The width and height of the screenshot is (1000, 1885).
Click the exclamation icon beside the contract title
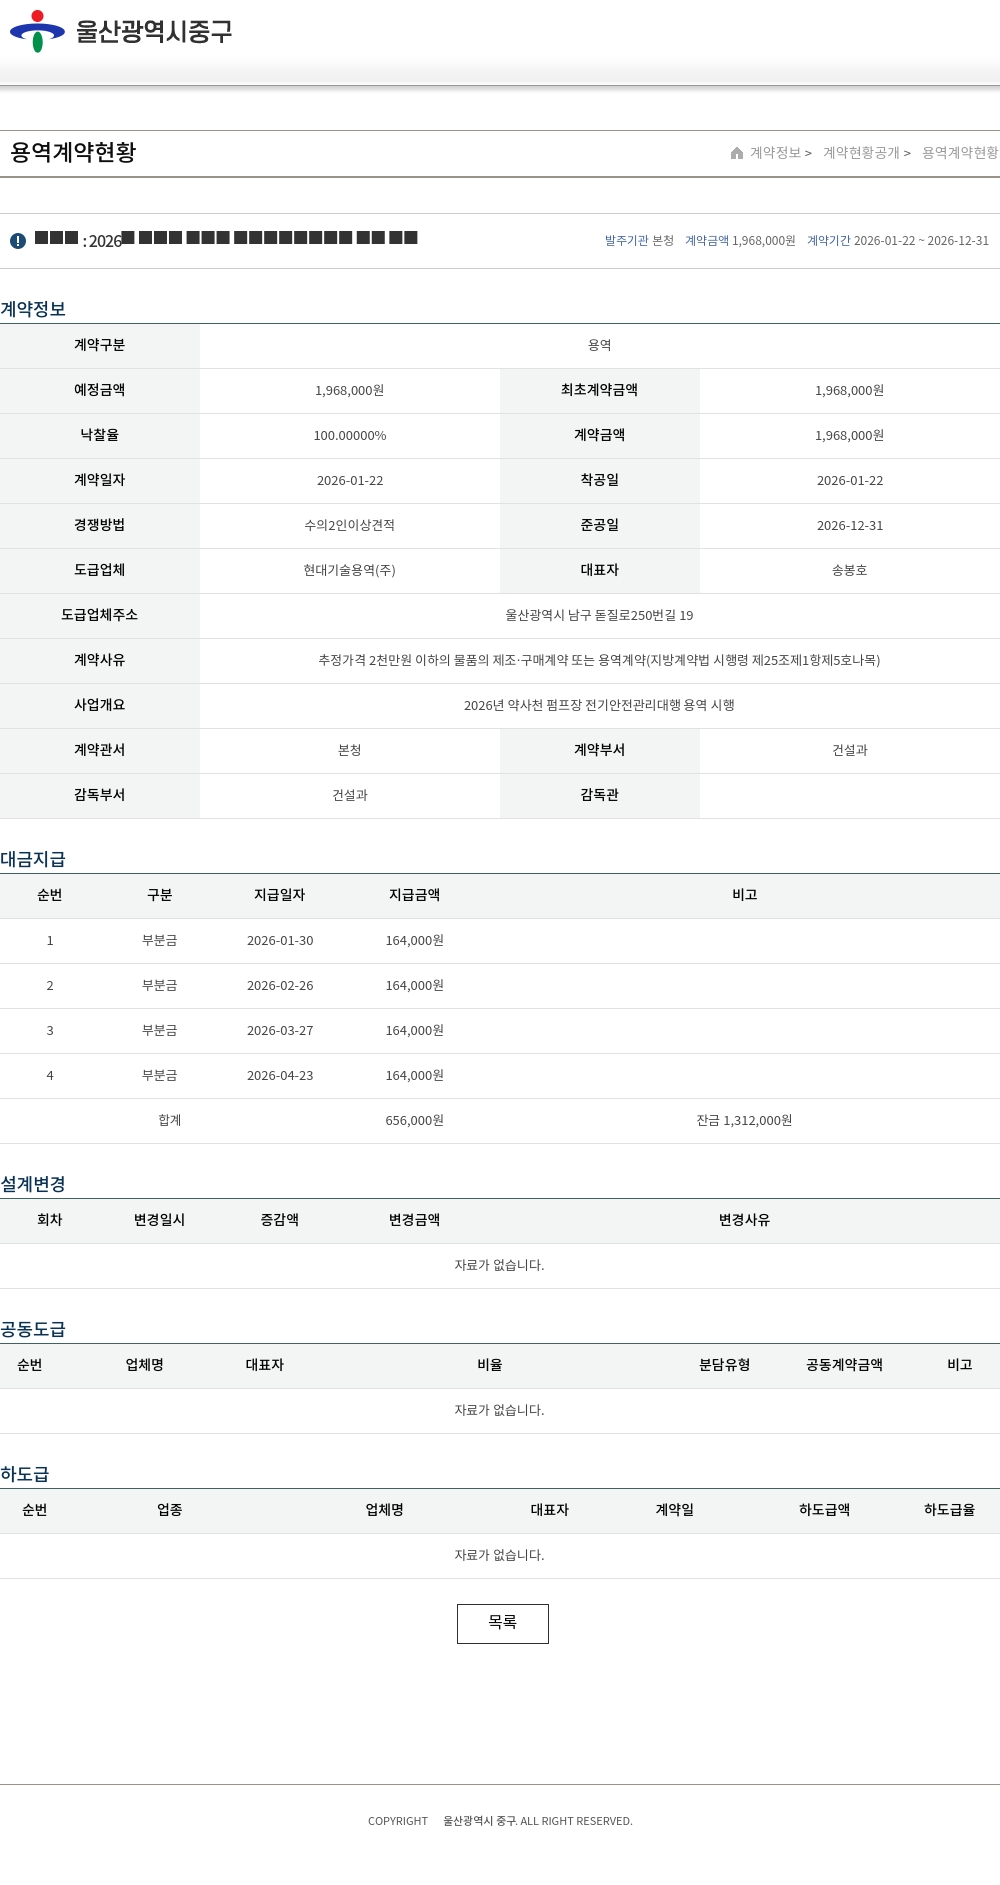pos(18,241)
